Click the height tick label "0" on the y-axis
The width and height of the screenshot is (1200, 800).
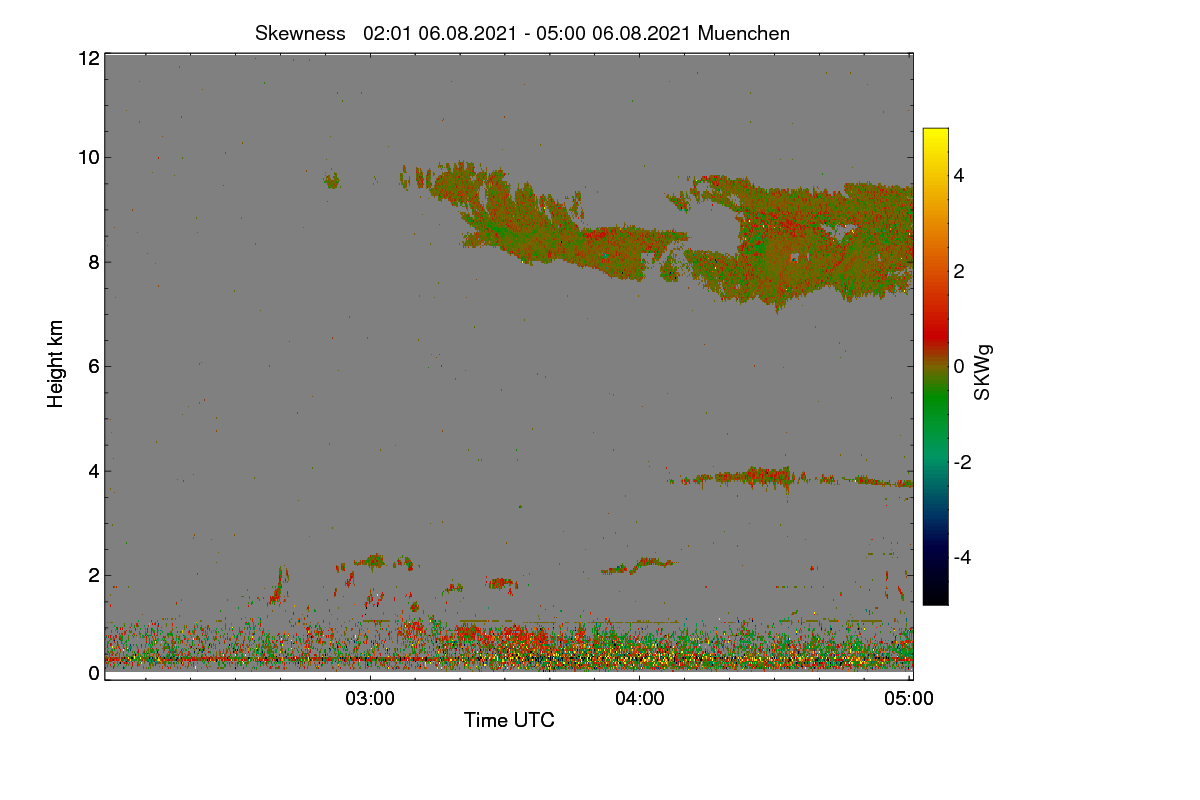93,673
